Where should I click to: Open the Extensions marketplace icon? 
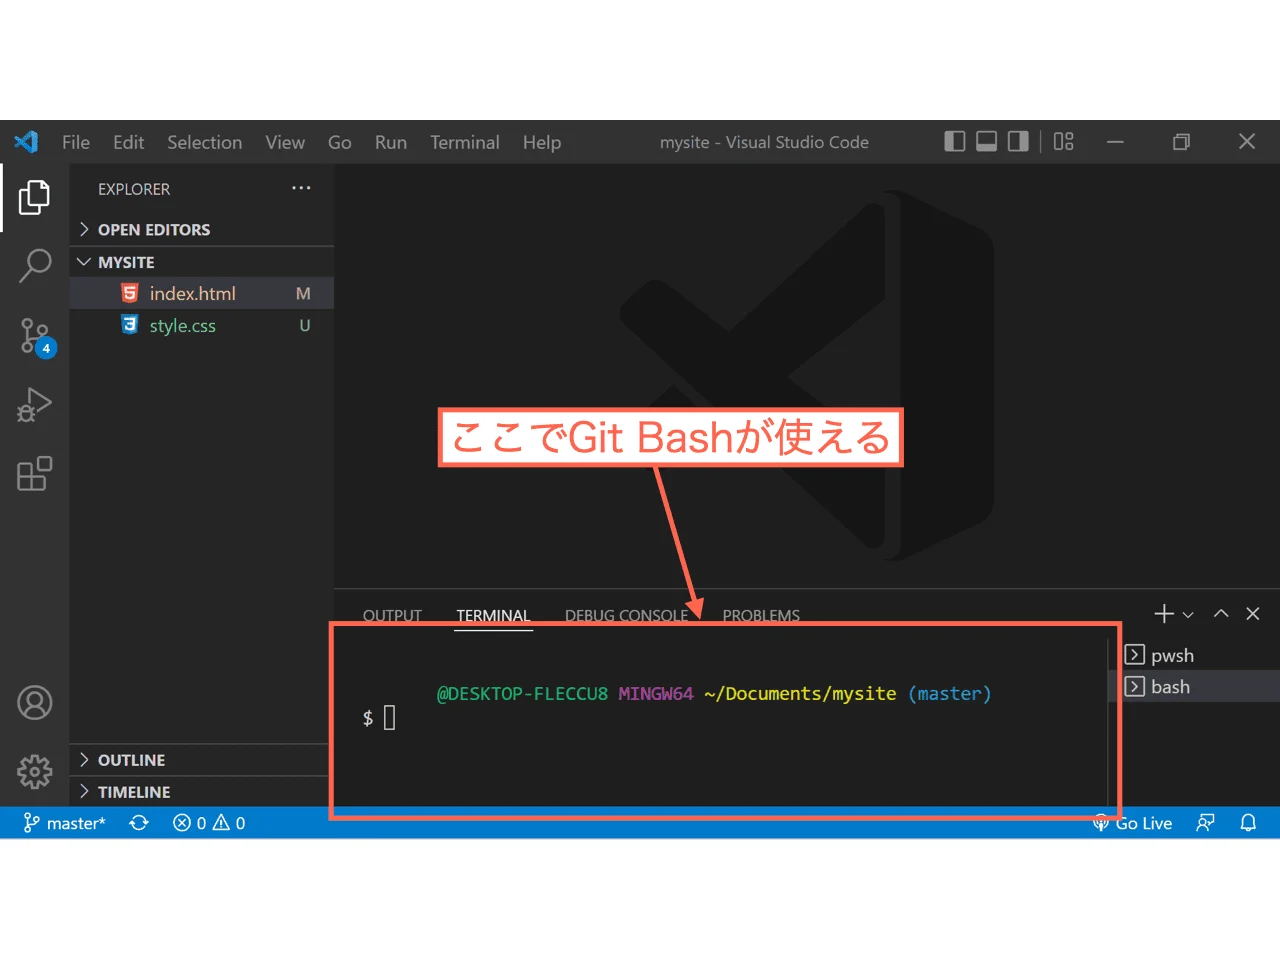click(34, 473)
